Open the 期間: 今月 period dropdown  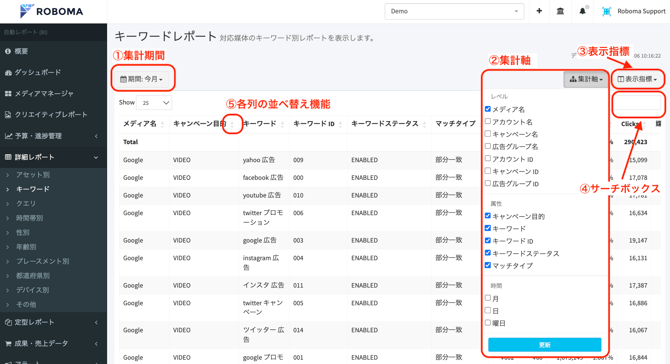(141, 79)
